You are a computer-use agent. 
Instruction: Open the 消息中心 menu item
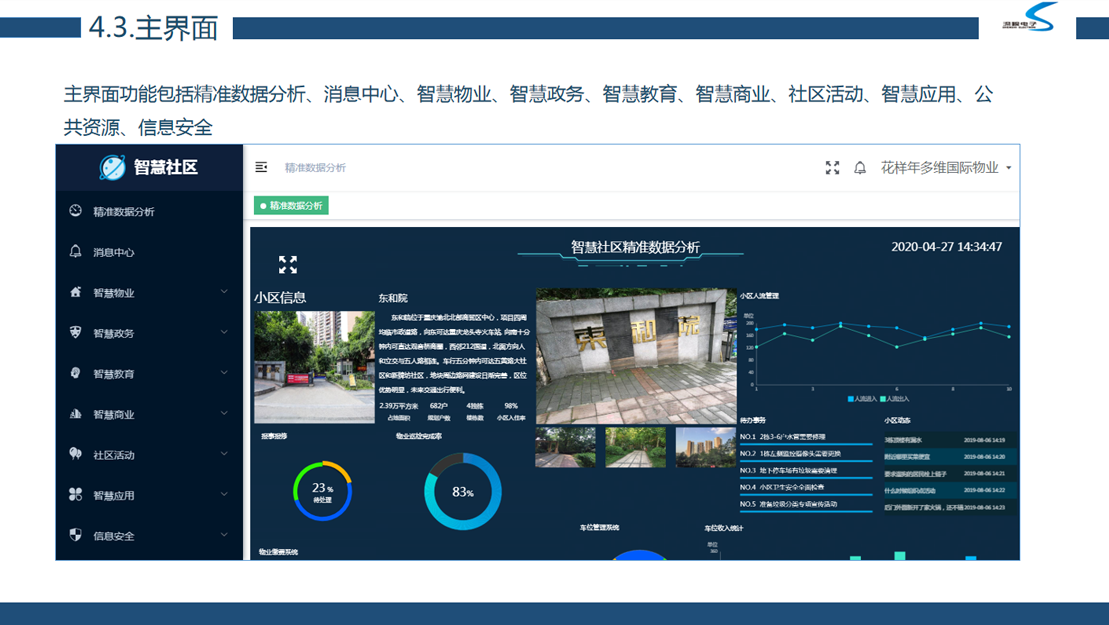coord(113,253)
